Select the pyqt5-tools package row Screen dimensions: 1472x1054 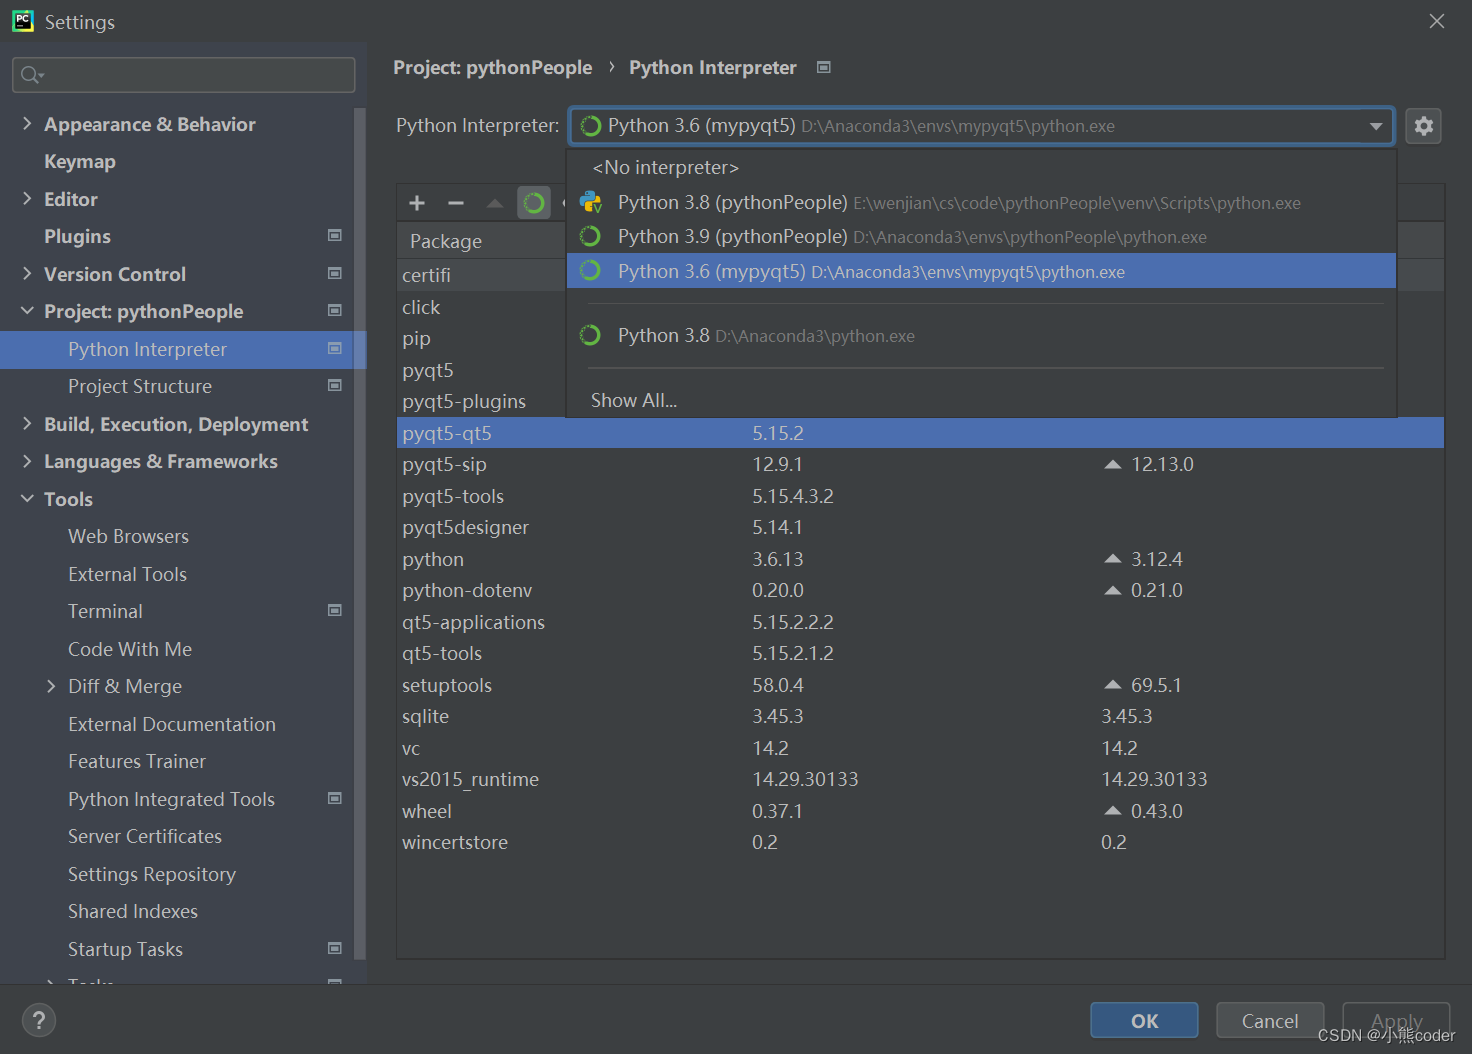[x=453, y=495]
